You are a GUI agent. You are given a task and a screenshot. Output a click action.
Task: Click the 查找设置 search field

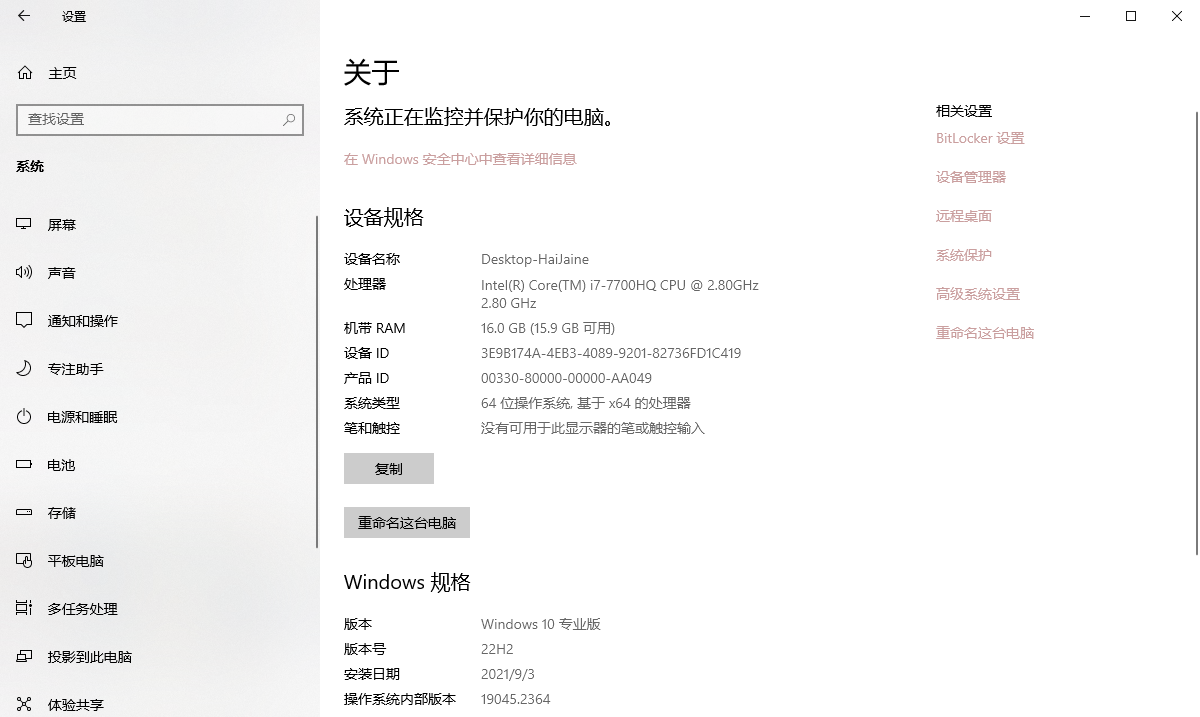coord(160,119)
